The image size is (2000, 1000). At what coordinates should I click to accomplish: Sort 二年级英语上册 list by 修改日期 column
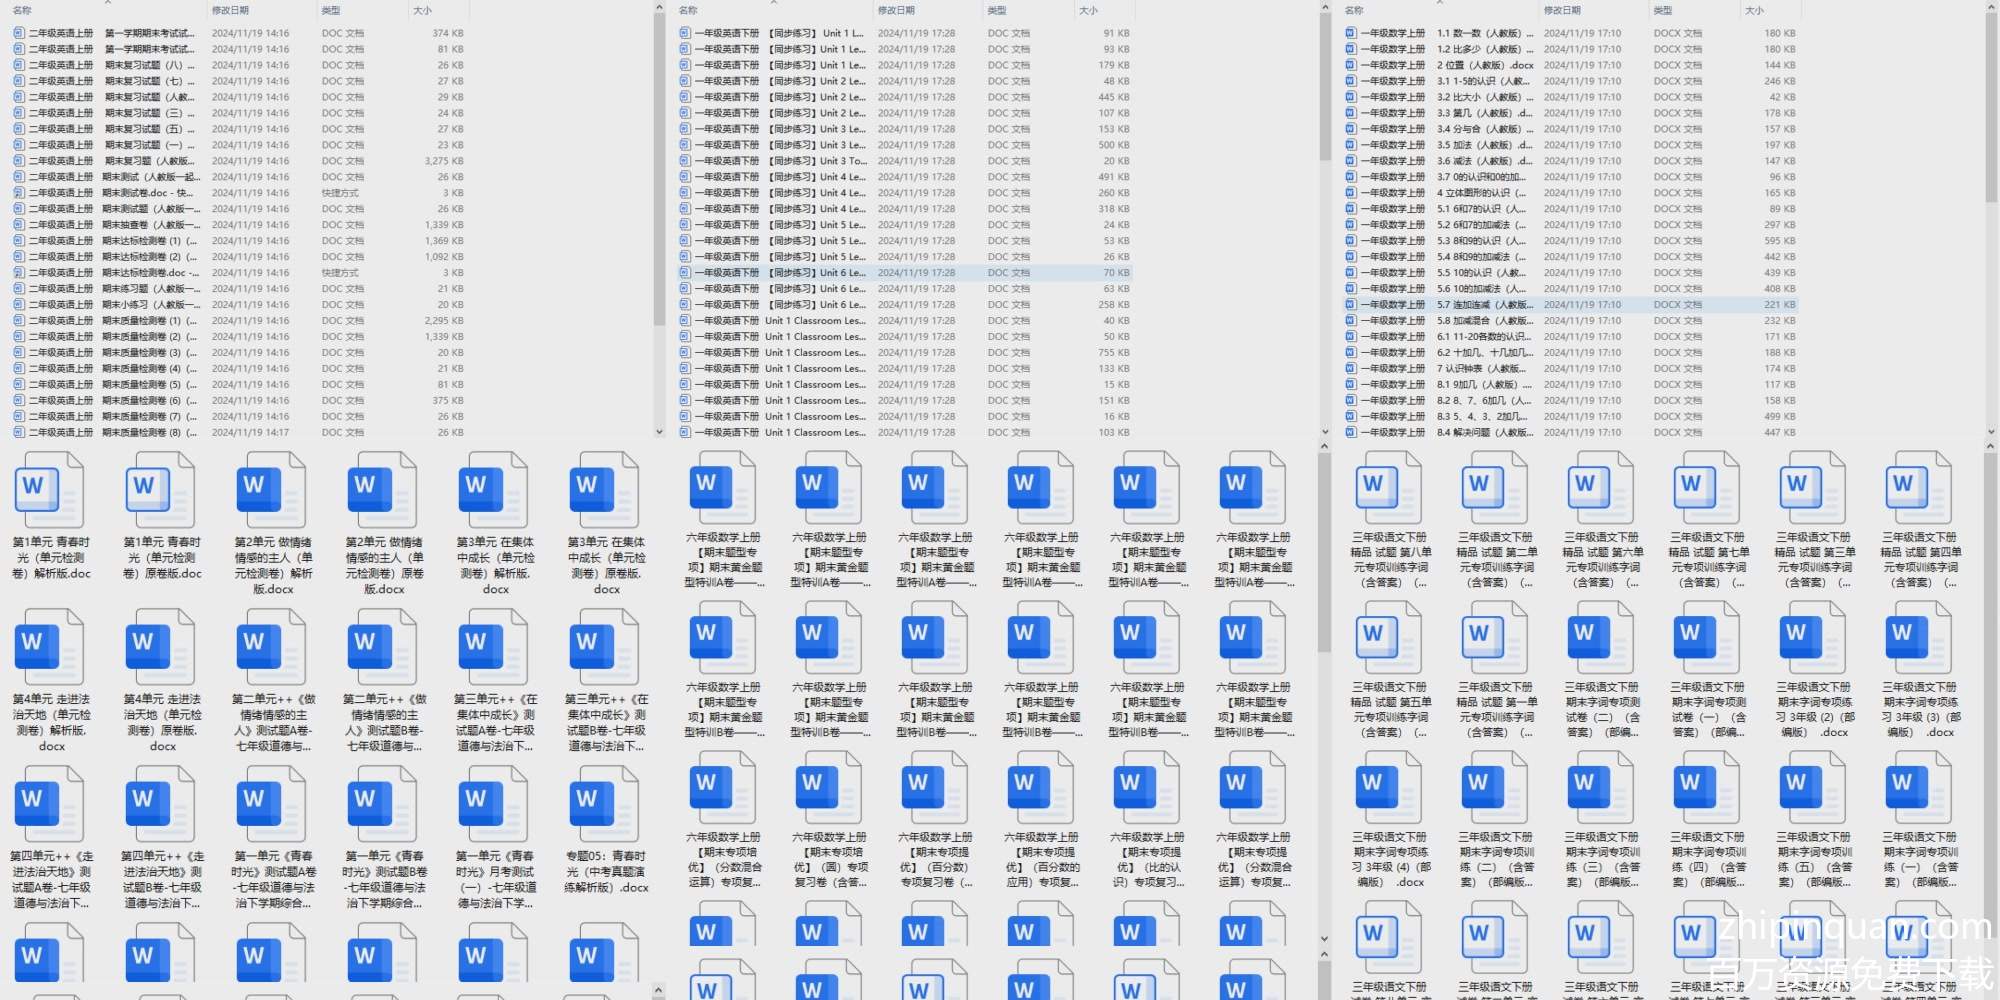[x=230, y=10]
